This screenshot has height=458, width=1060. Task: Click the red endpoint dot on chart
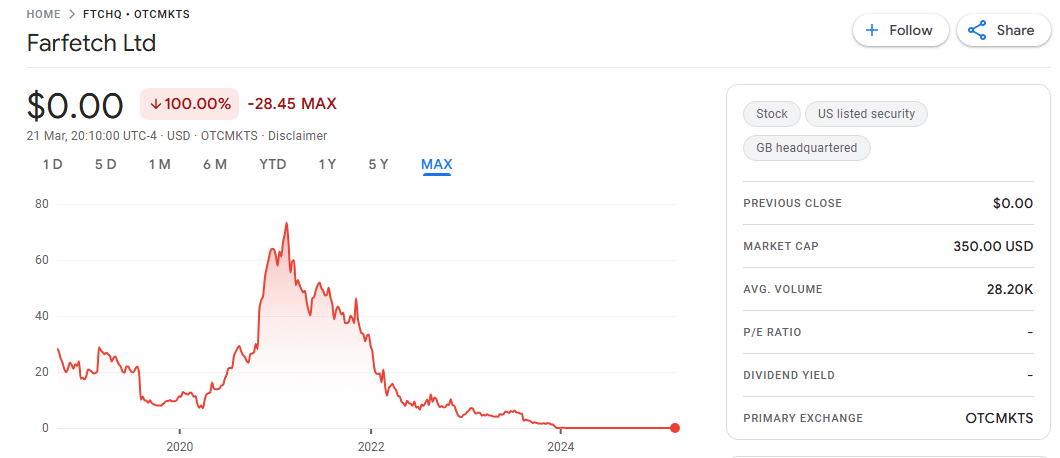(x=675, y=428)
